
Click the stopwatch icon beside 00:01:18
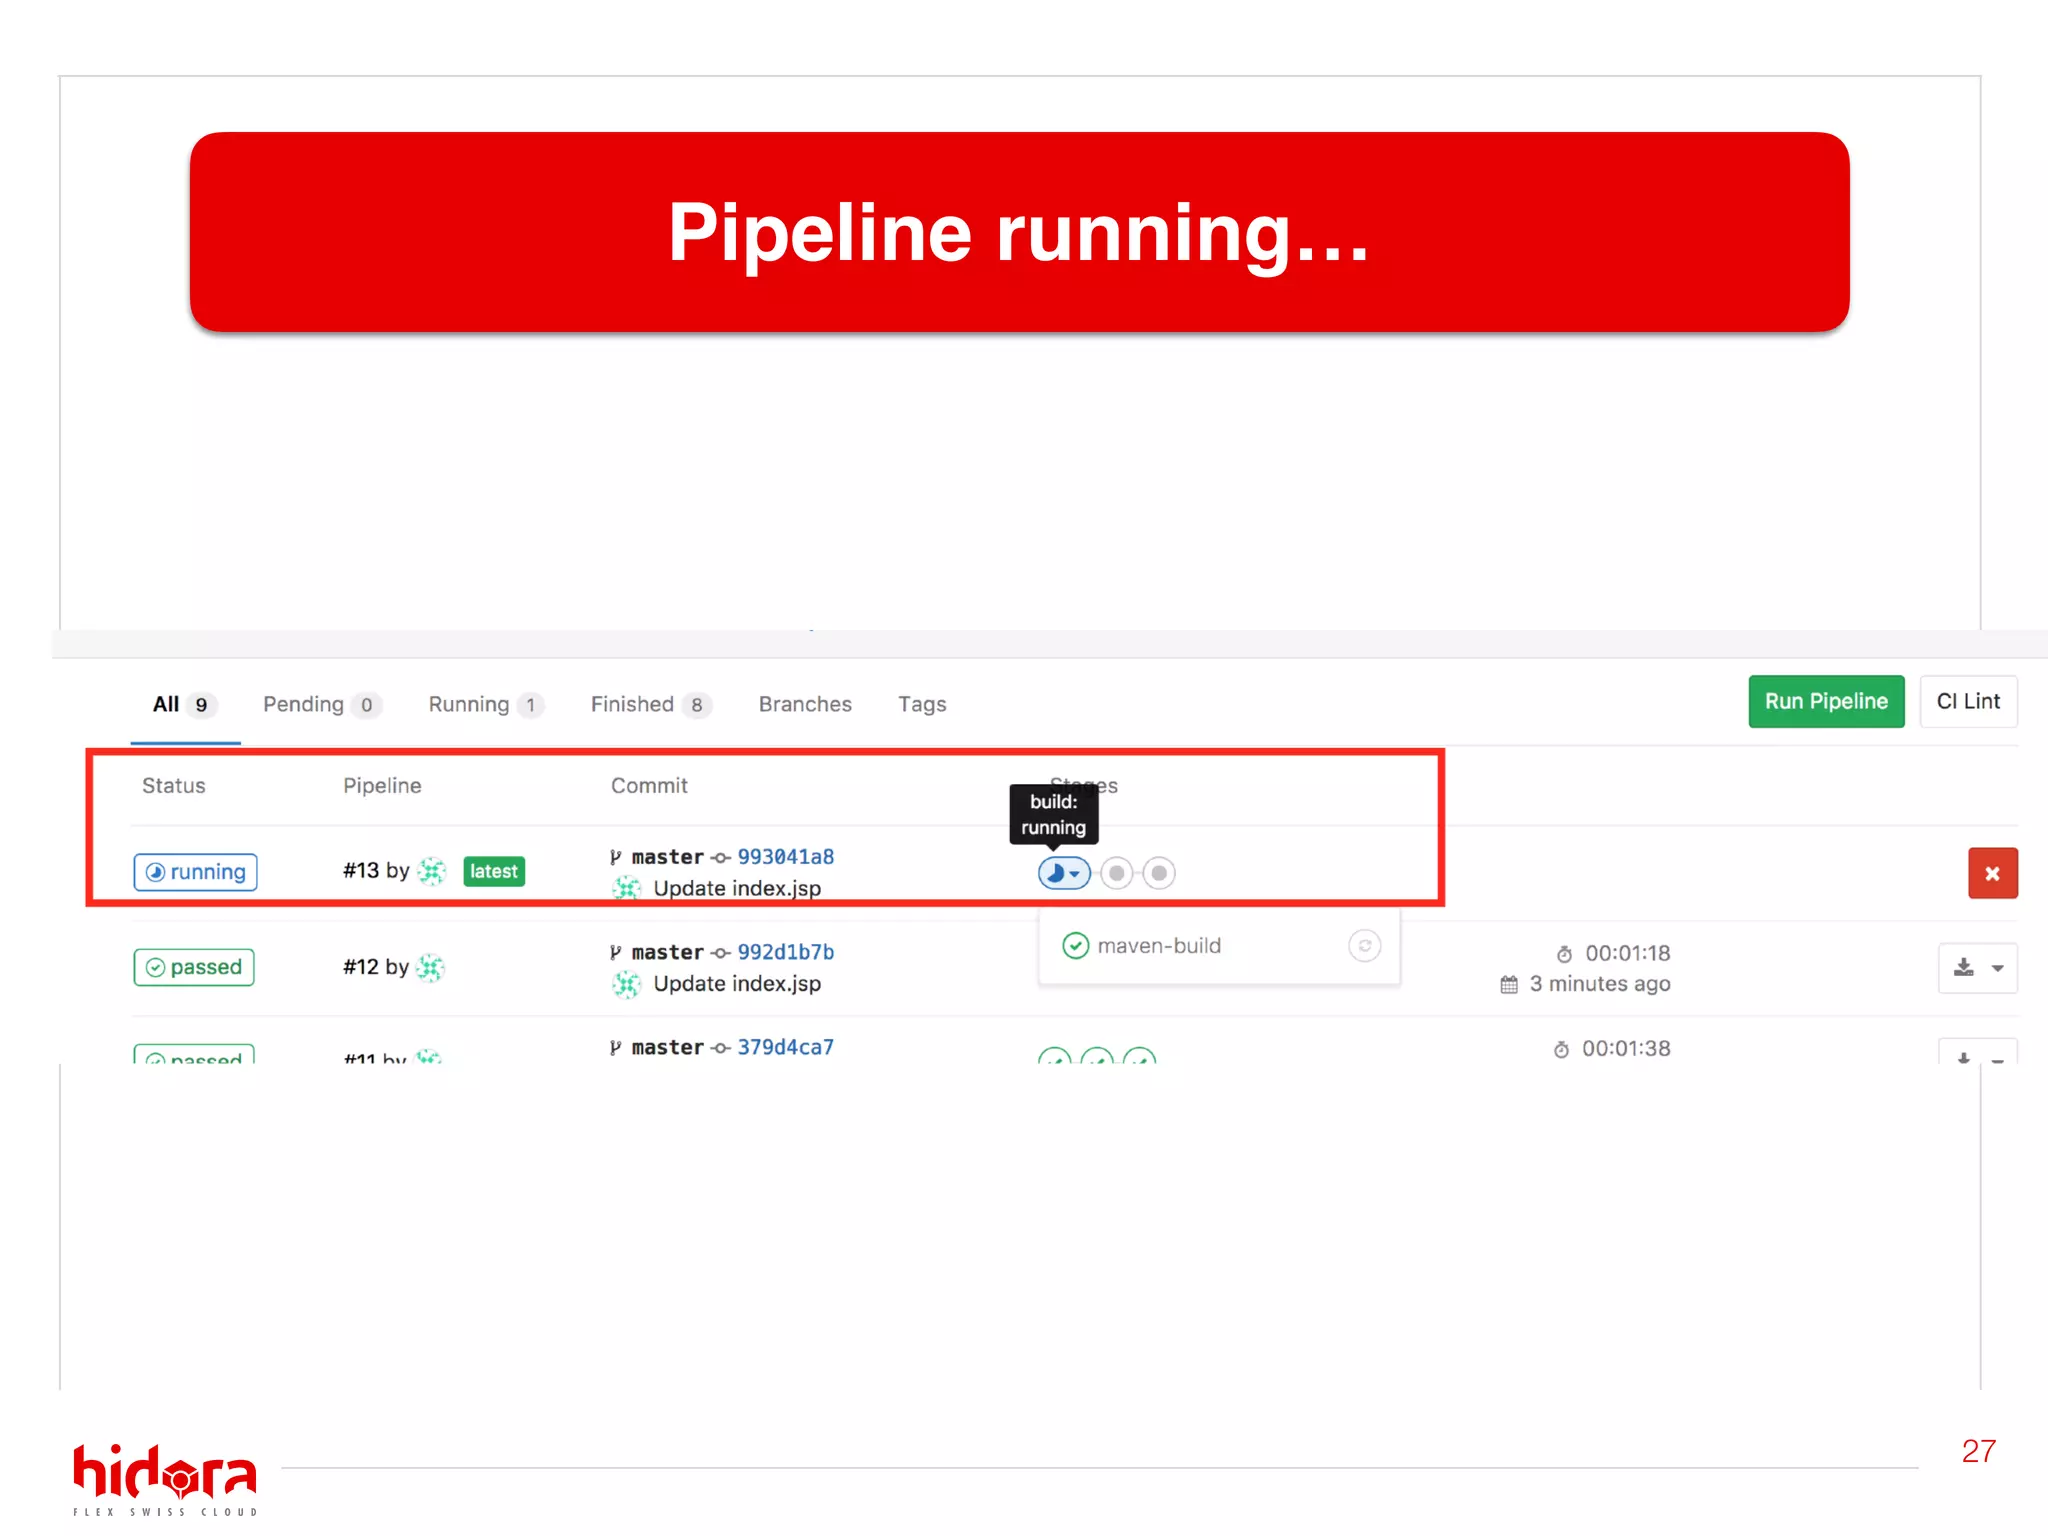1565,954
